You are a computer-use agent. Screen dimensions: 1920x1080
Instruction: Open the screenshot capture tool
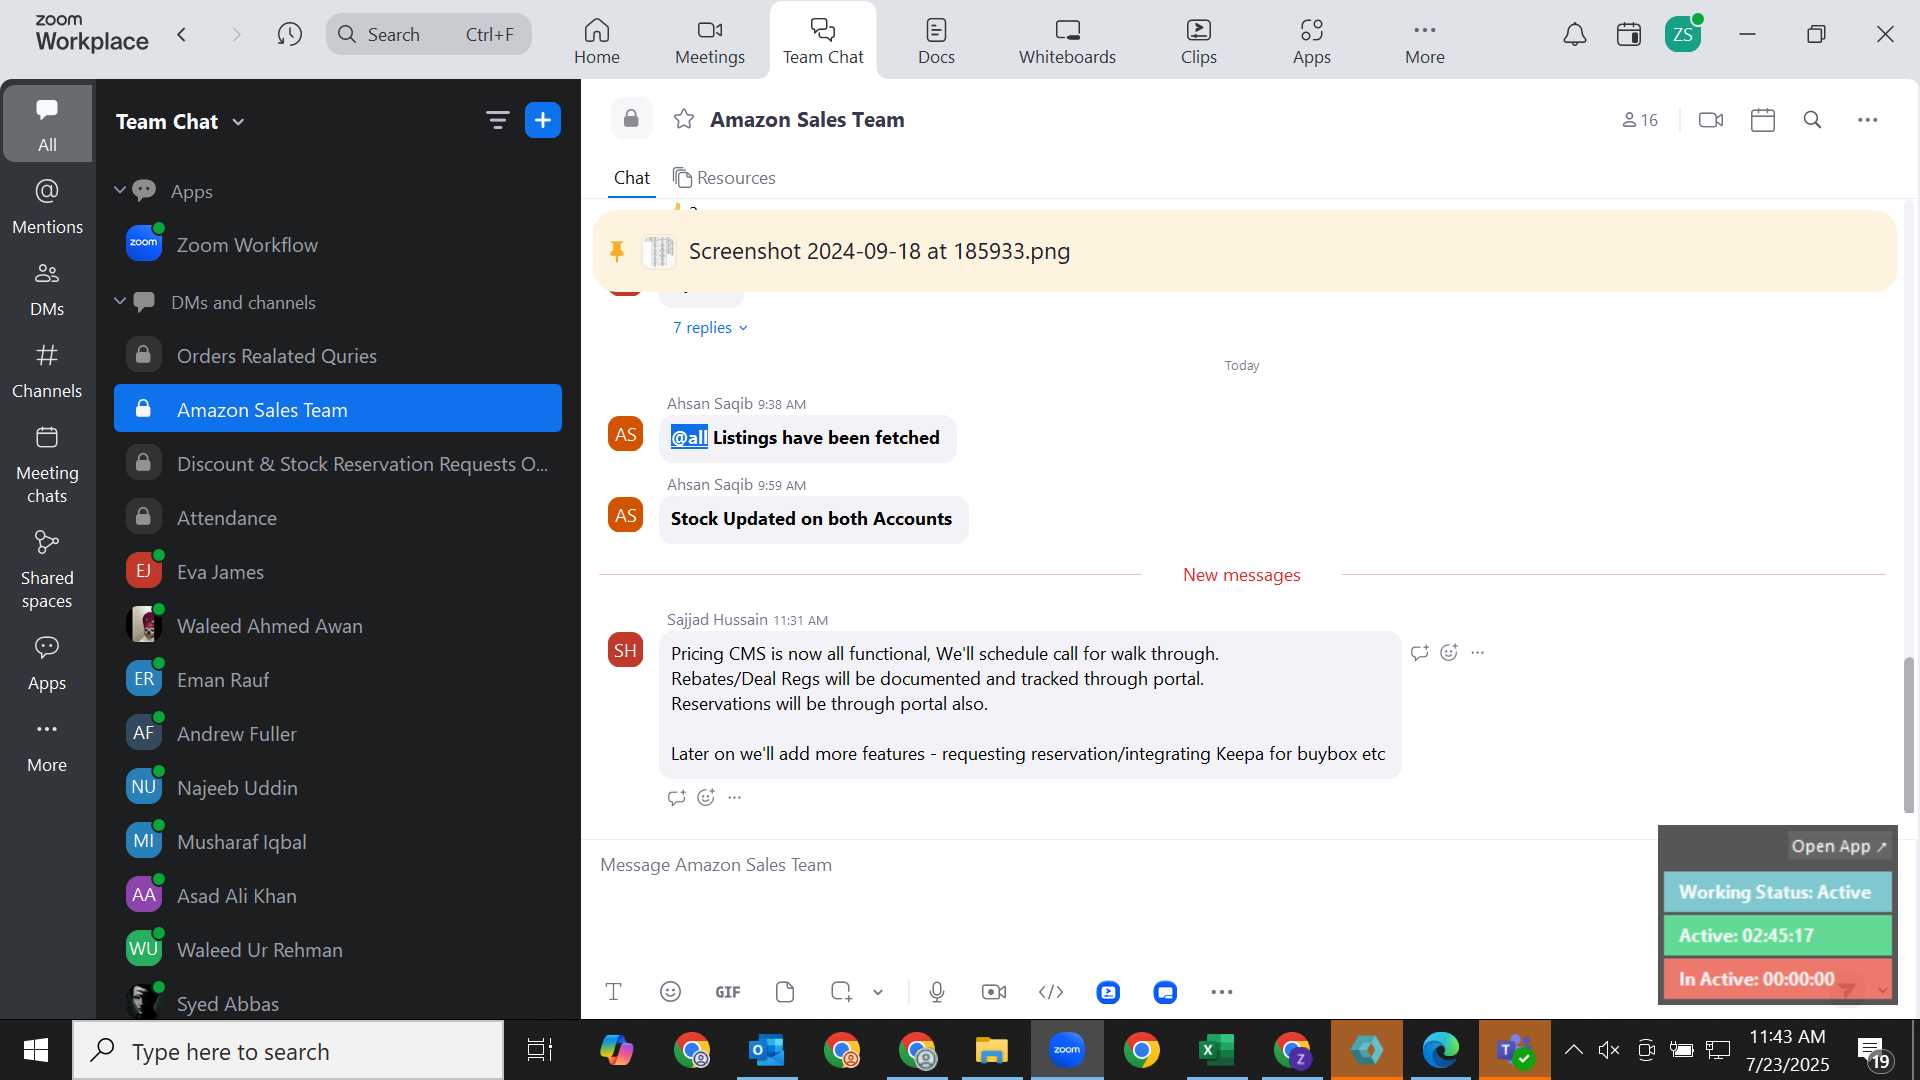(x=841, y=992)
